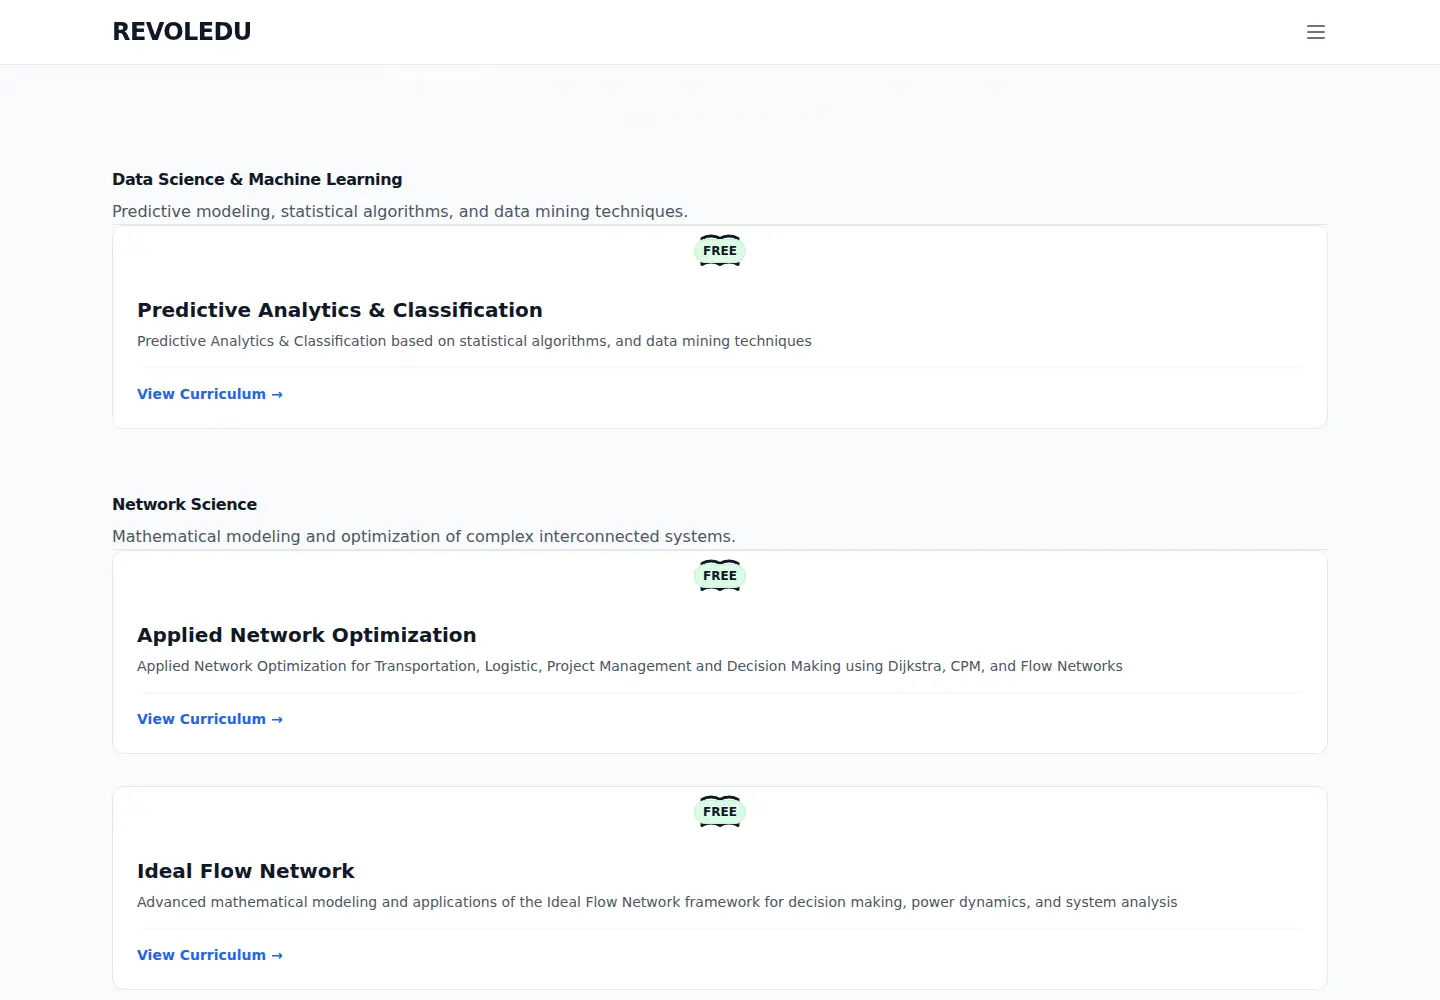View Curriculum for Ideal Flow Network
Image resolution: width=1440 pixels, height=1000 pixels.
click(x=210, y=955)
